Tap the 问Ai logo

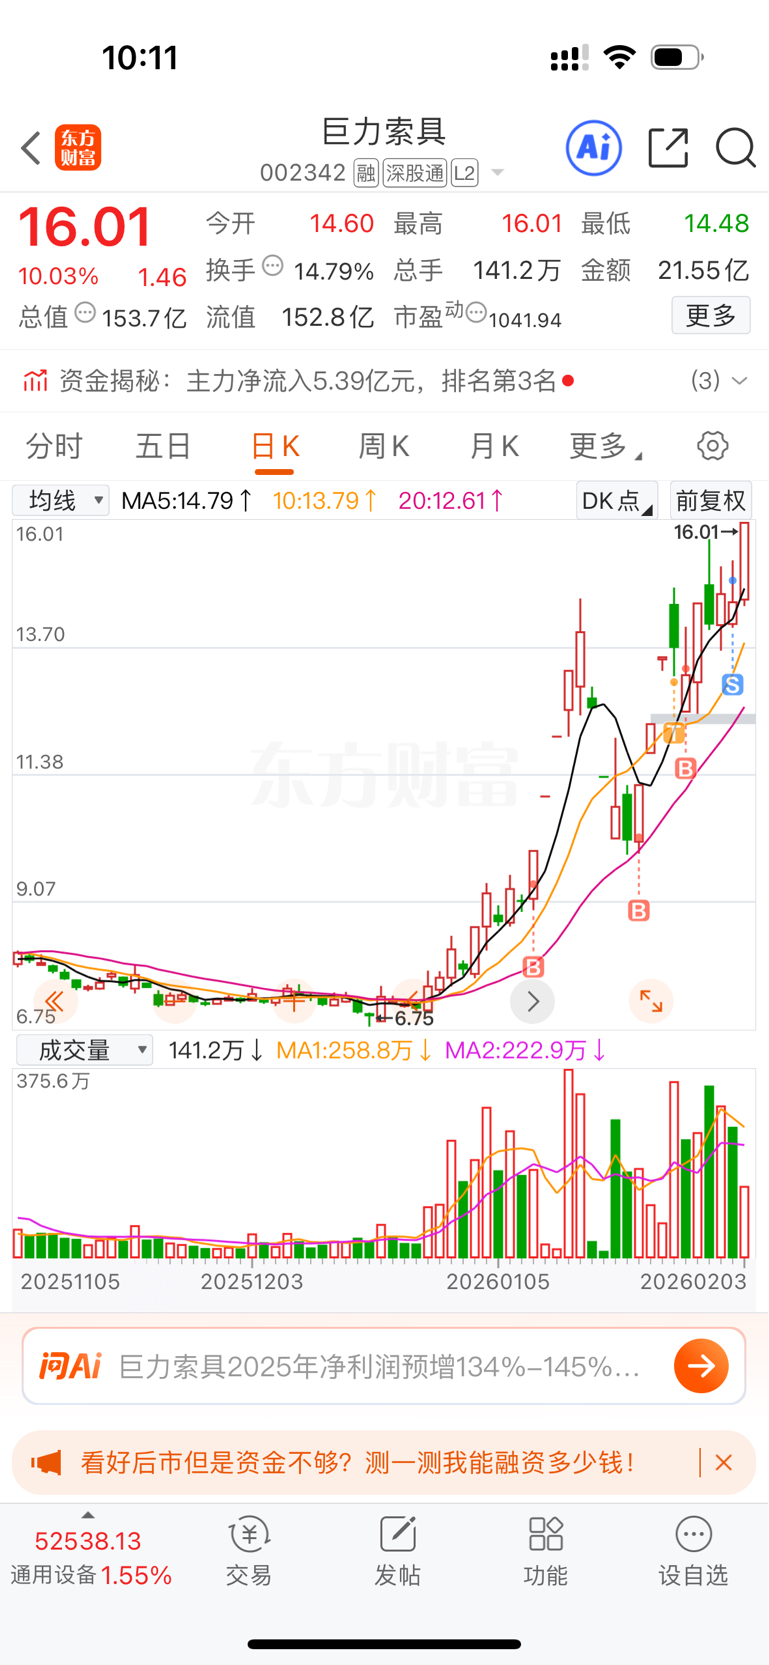click(70, 1366)
